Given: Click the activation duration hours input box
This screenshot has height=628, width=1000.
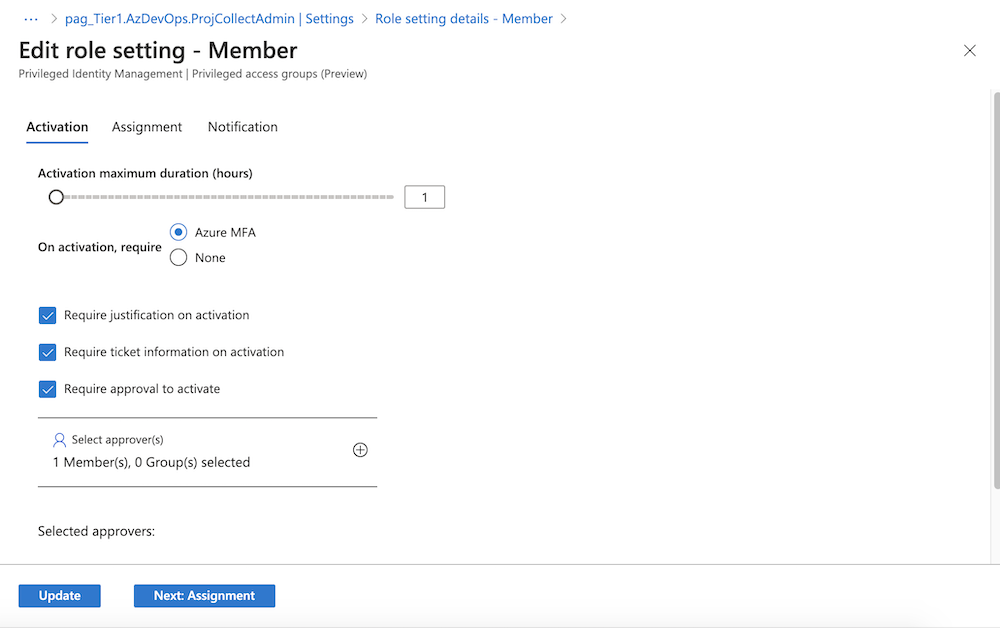Looking at the screenshot, I should (x=425, y=197).
